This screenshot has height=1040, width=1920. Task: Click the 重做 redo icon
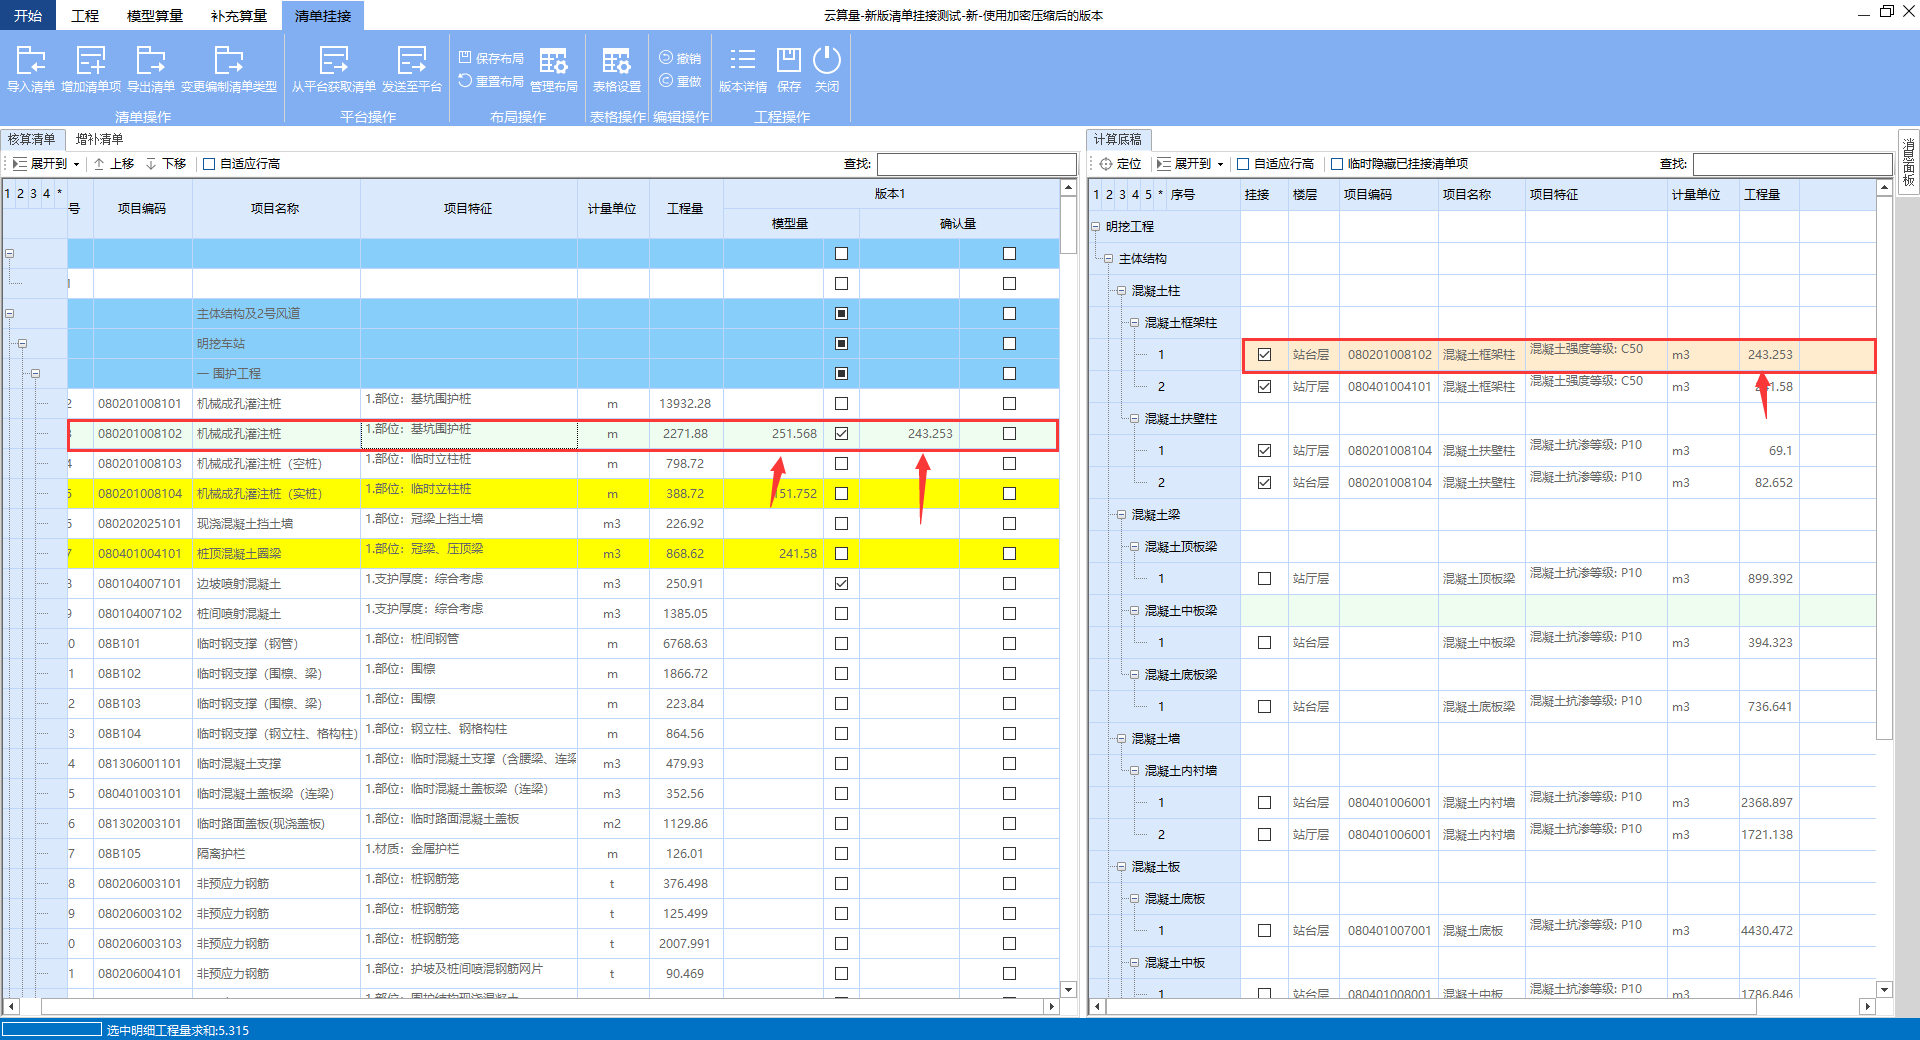(x=666, y=80)
